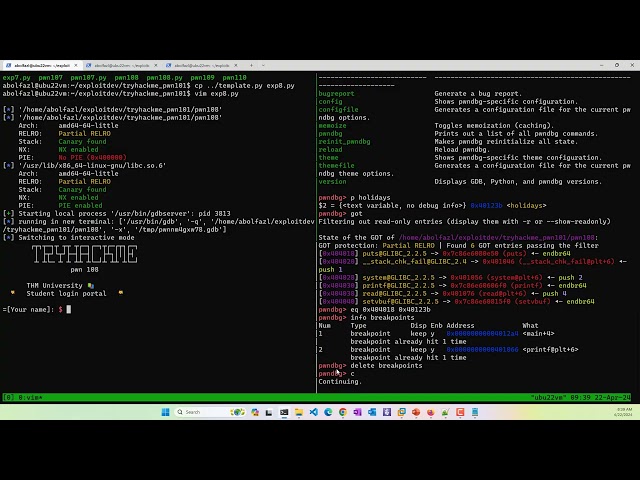Click the 'Continuing.' output line
The image size is (640, 480).
click(x=340, y=382)
